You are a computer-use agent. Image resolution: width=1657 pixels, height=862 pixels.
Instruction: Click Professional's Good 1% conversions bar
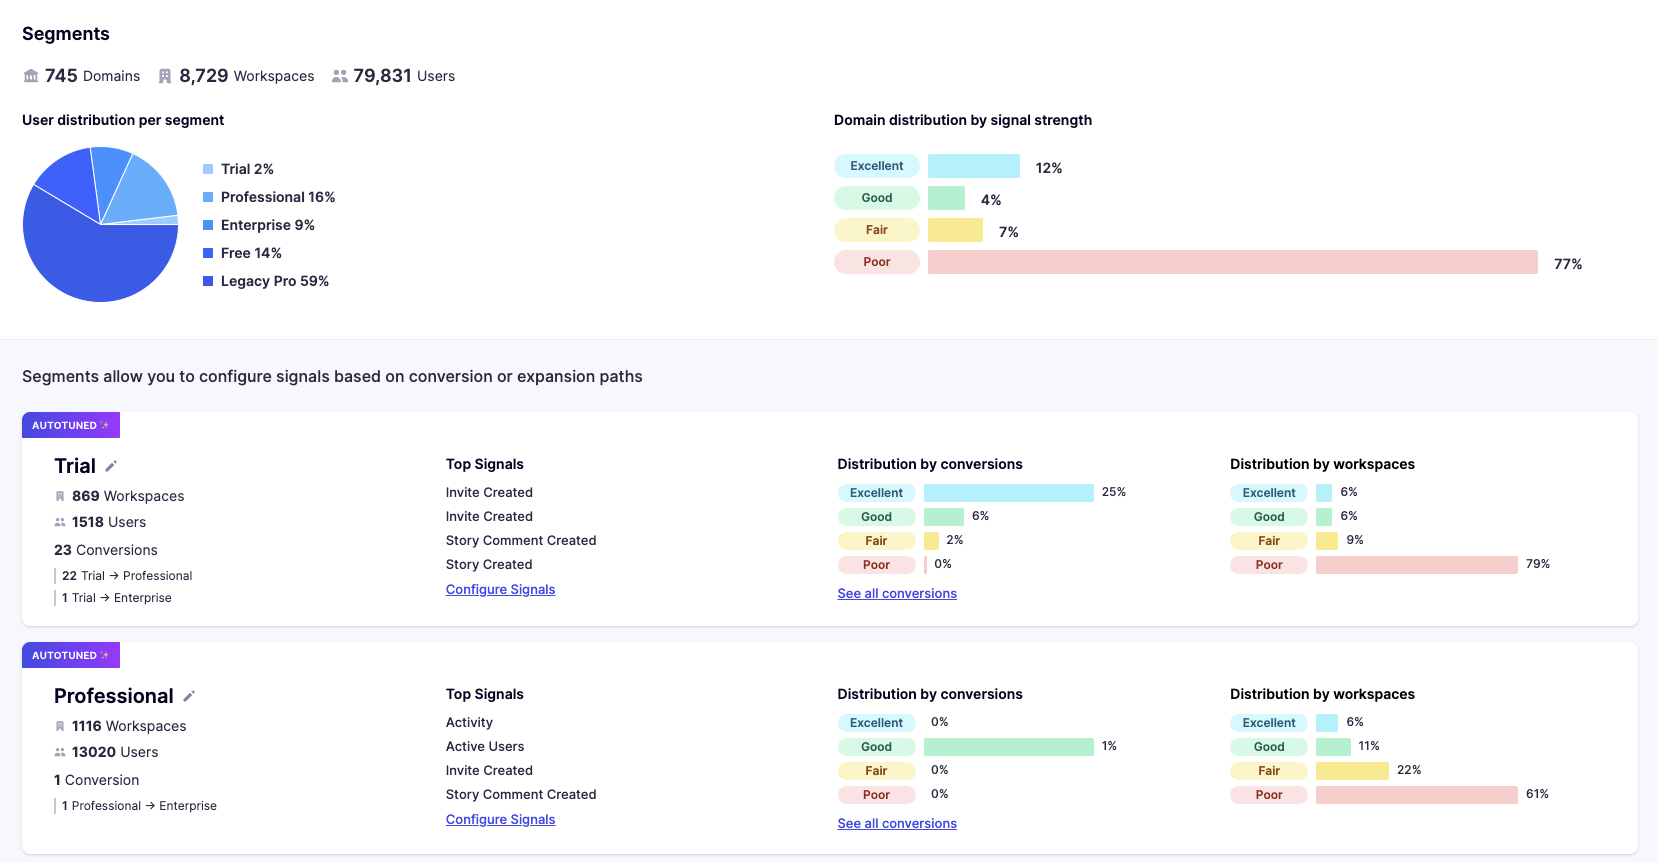click(1009, 747)
